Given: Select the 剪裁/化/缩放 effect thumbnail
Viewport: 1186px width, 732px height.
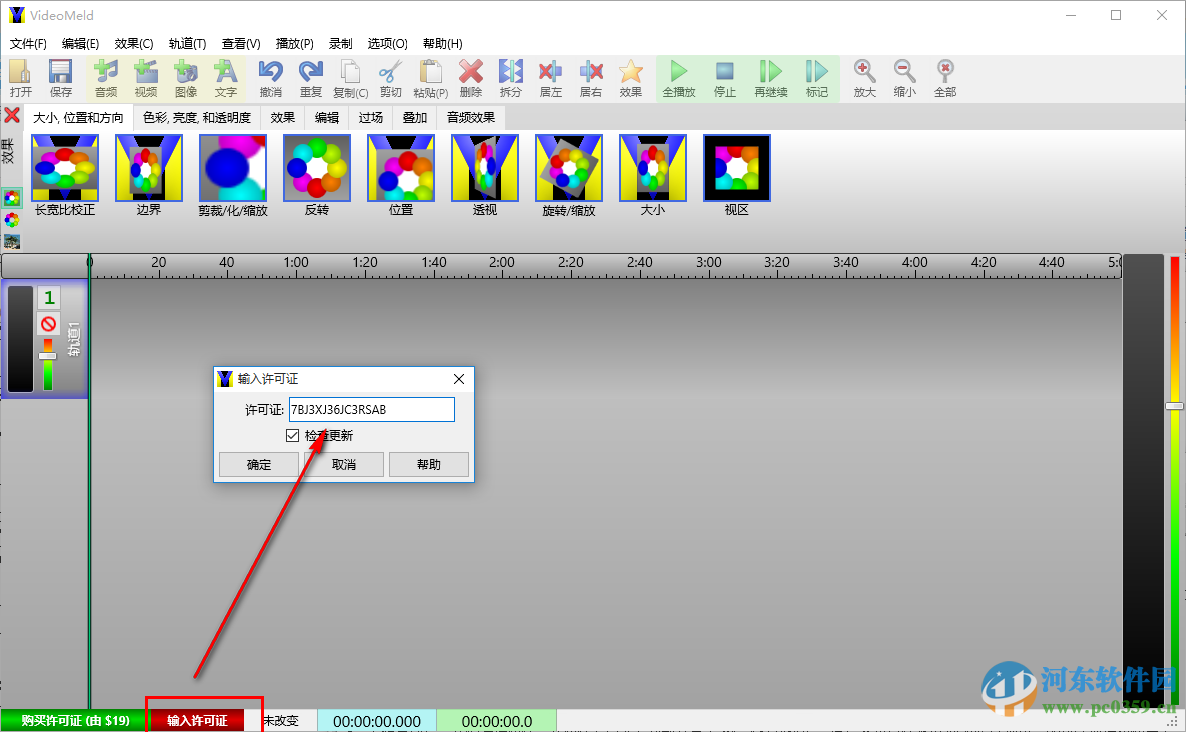Looking at the screenshot, I should click(x=233, y=168).
